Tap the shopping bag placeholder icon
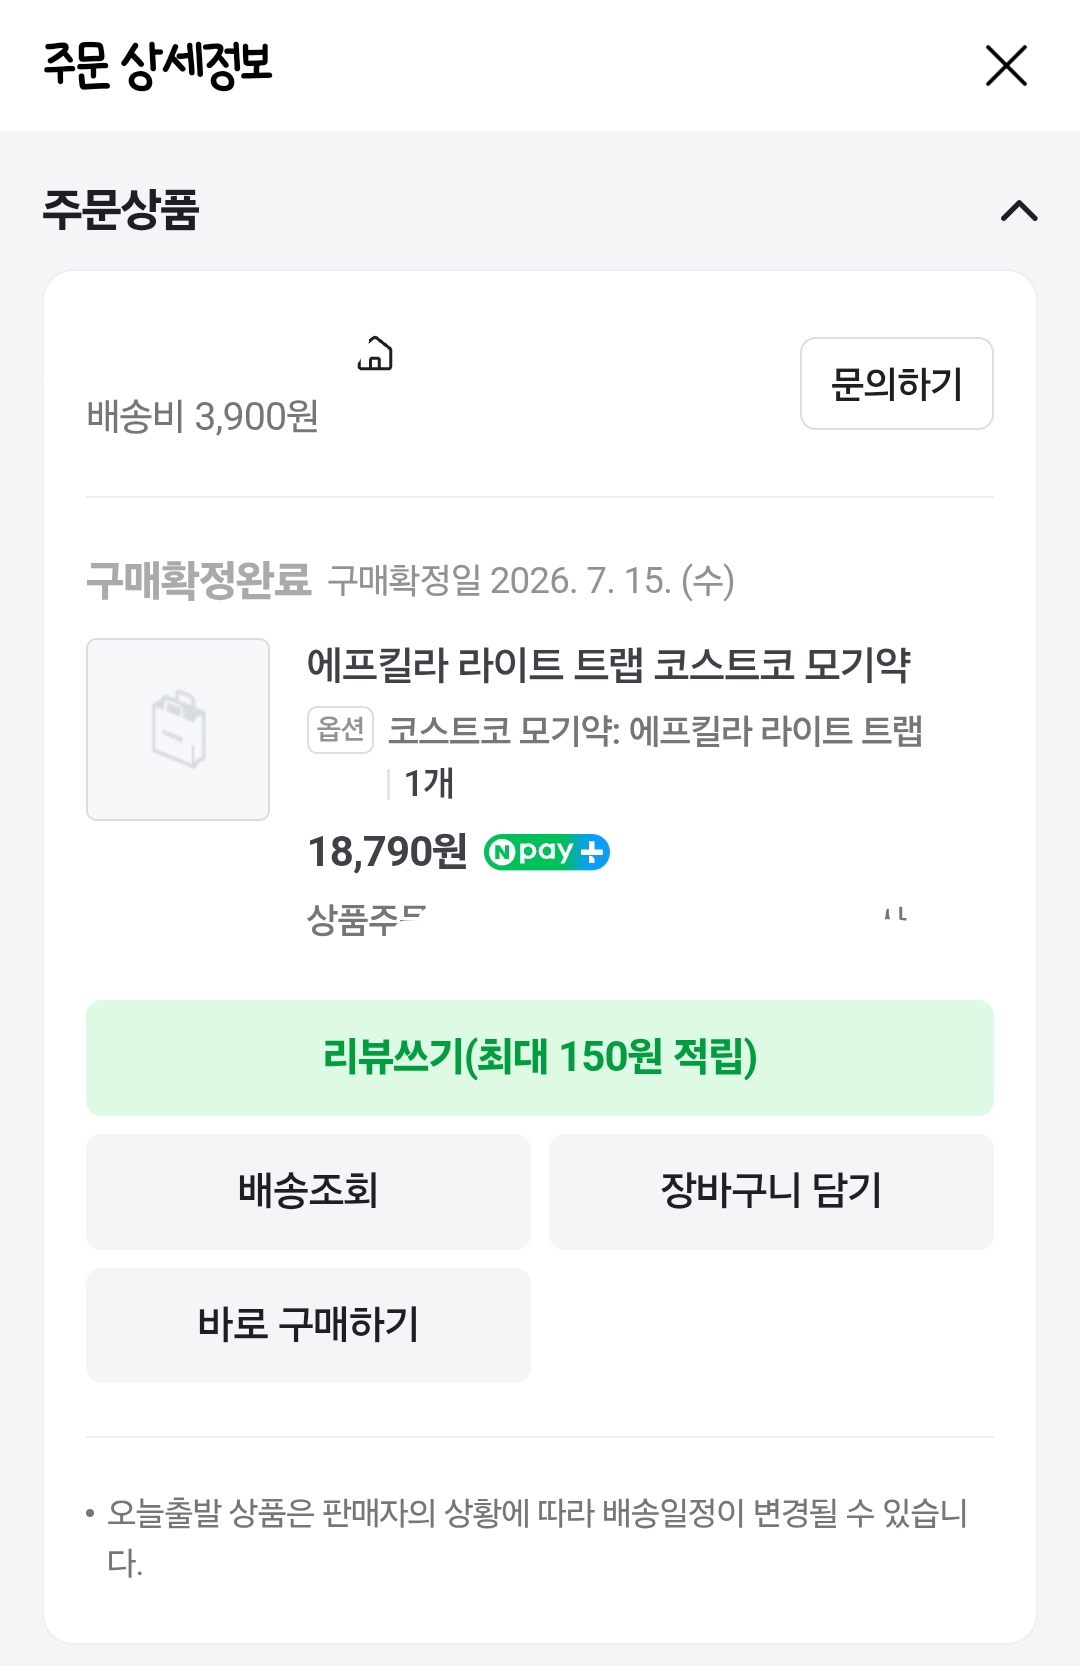This screenshot has height=1666, width=1080. click(x=178, y=729)
